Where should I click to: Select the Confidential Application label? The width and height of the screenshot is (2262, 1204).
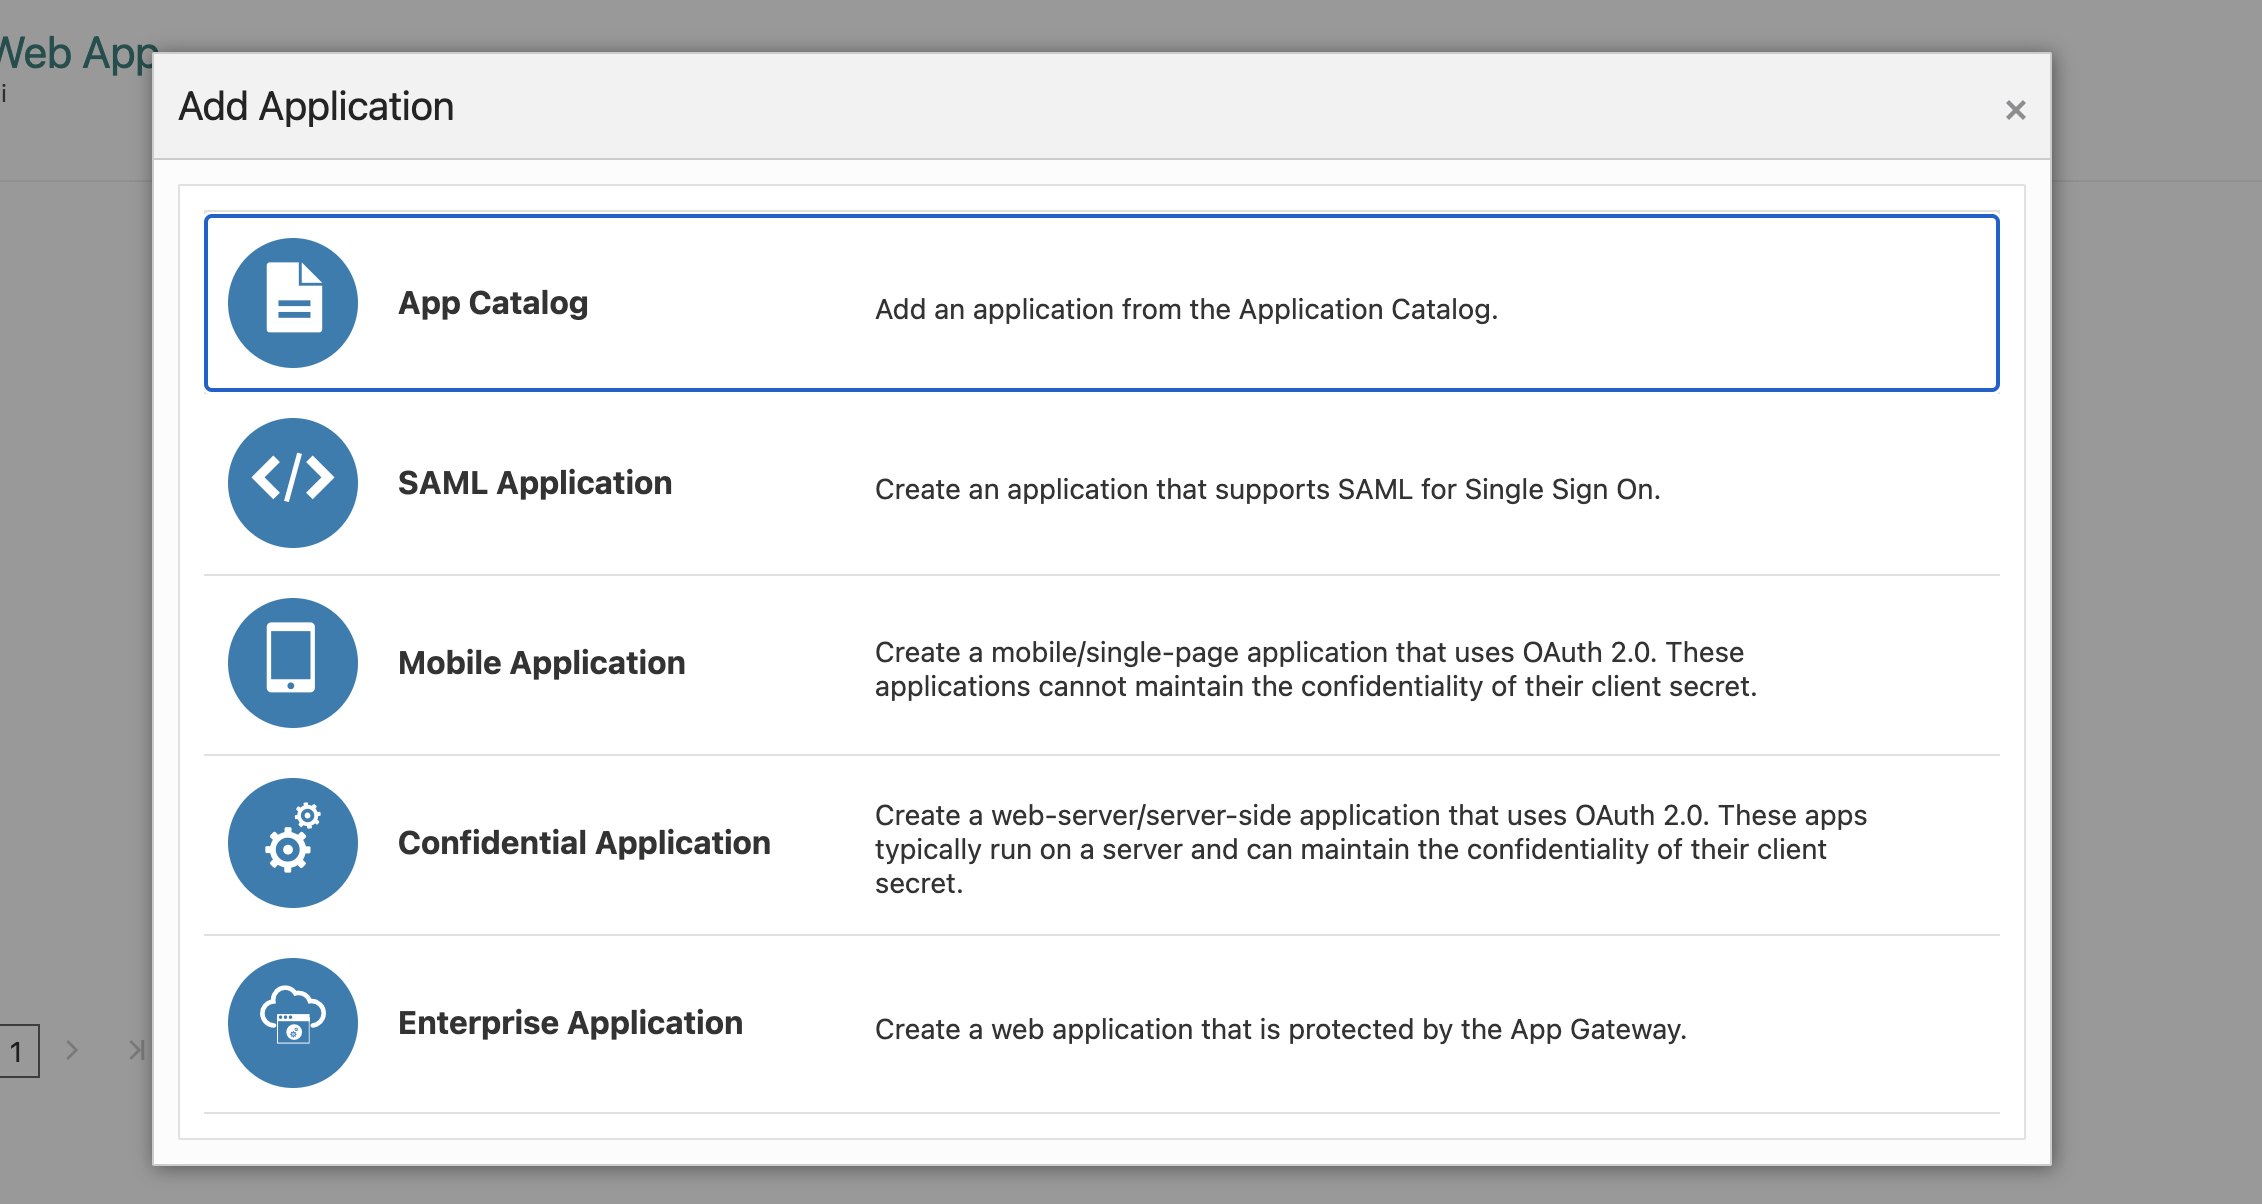click(x=584, y=843)
